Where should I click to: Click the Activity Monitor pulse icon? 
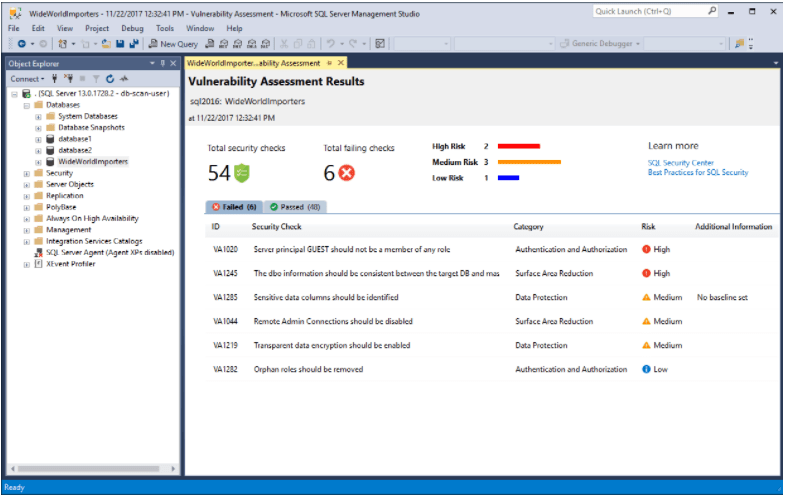click(124, 78)
